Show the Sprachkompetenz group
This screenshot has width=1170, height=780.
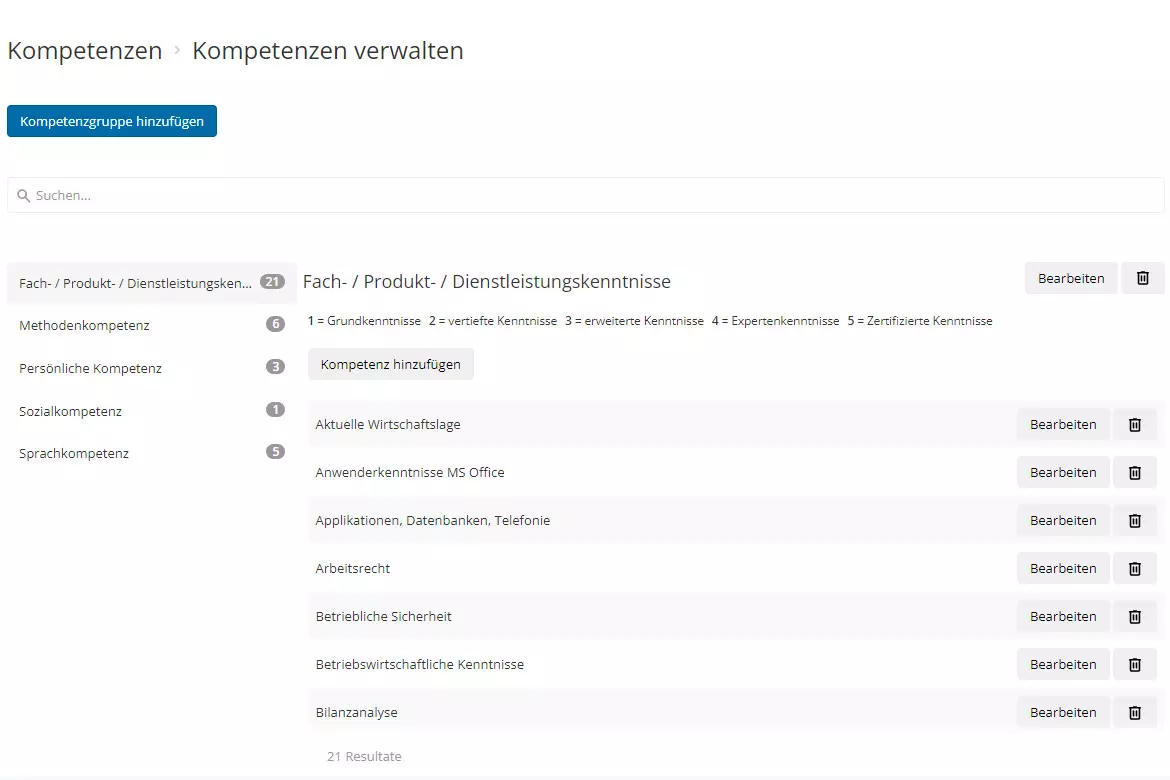(74, 453)
